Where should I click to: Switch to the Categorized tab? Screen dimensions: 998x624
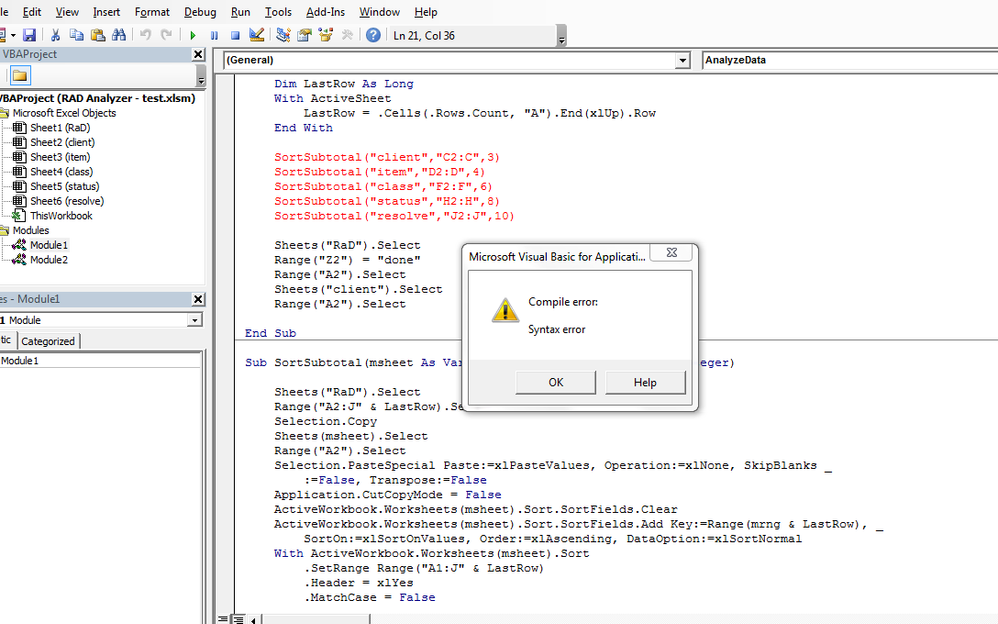point(47,341)
